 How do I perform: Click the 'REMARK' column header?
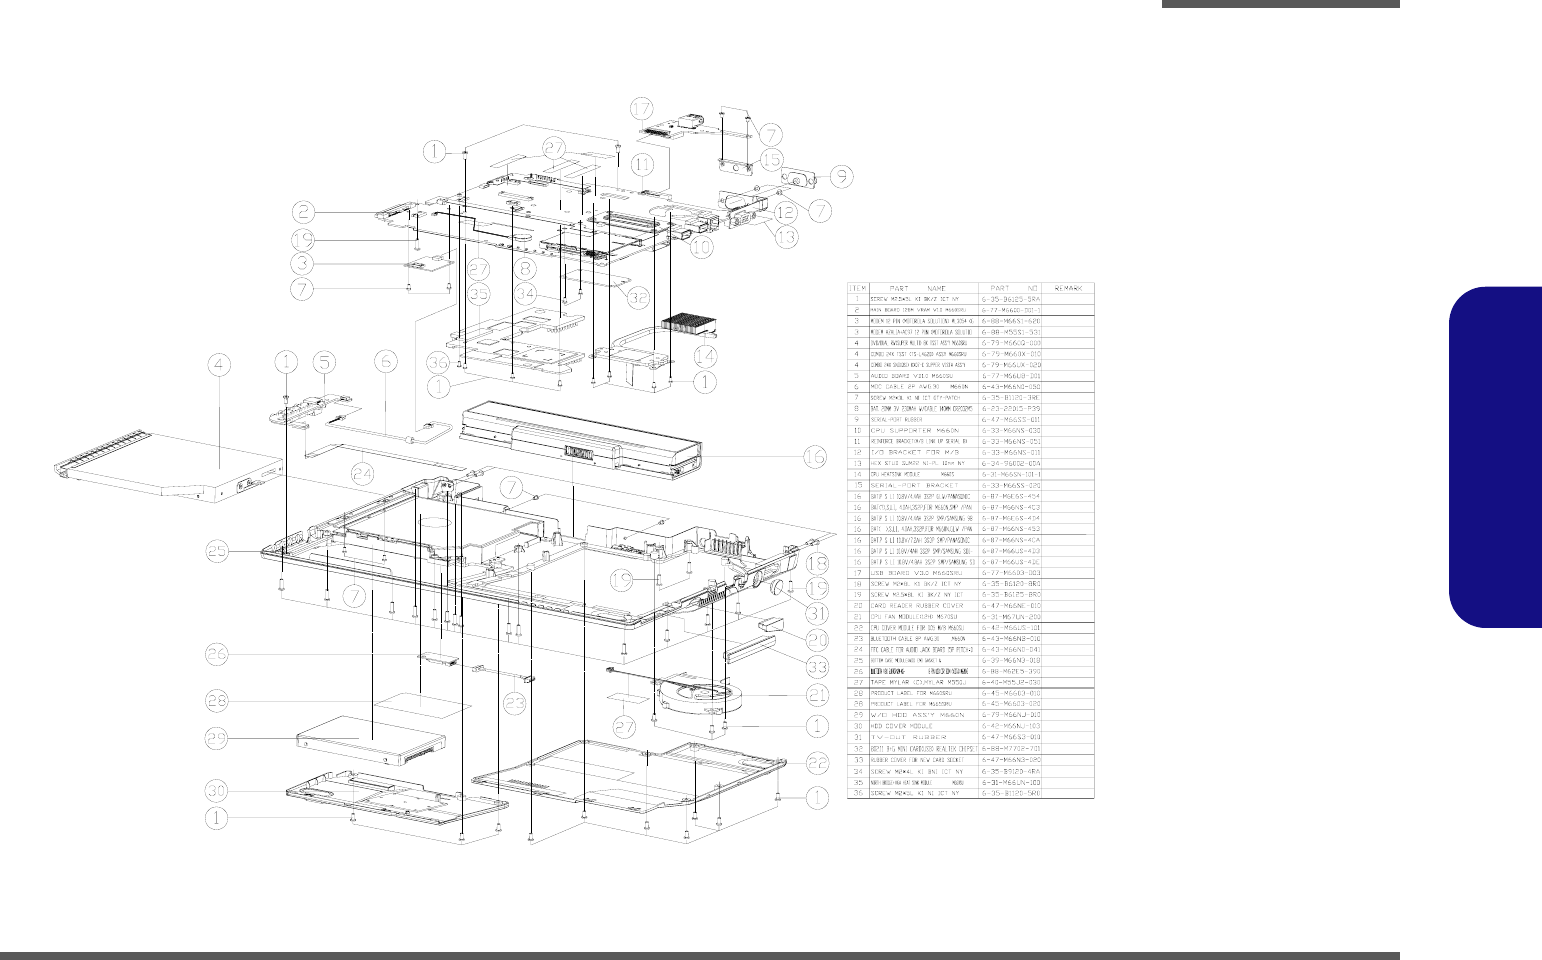point(1068,288)
